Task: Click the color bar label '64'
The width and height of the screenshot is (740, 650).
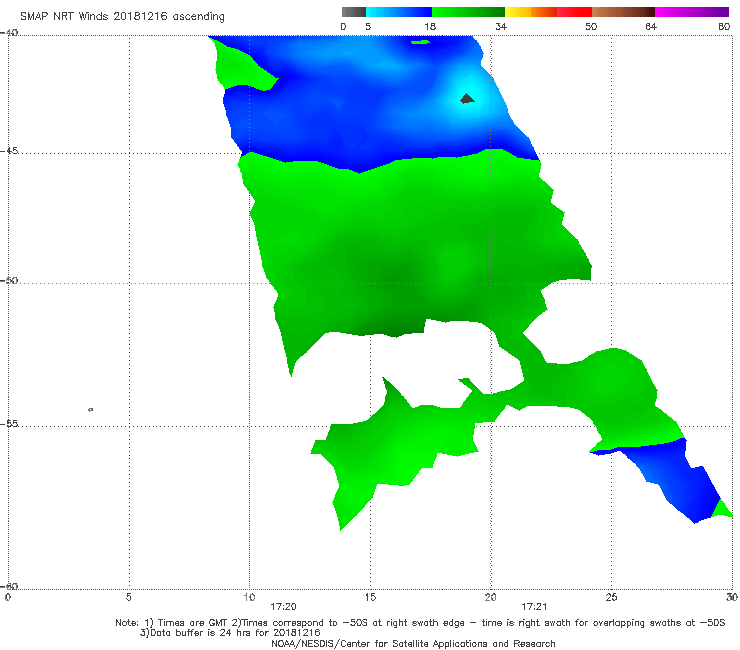Action: [x=651, y=26]
